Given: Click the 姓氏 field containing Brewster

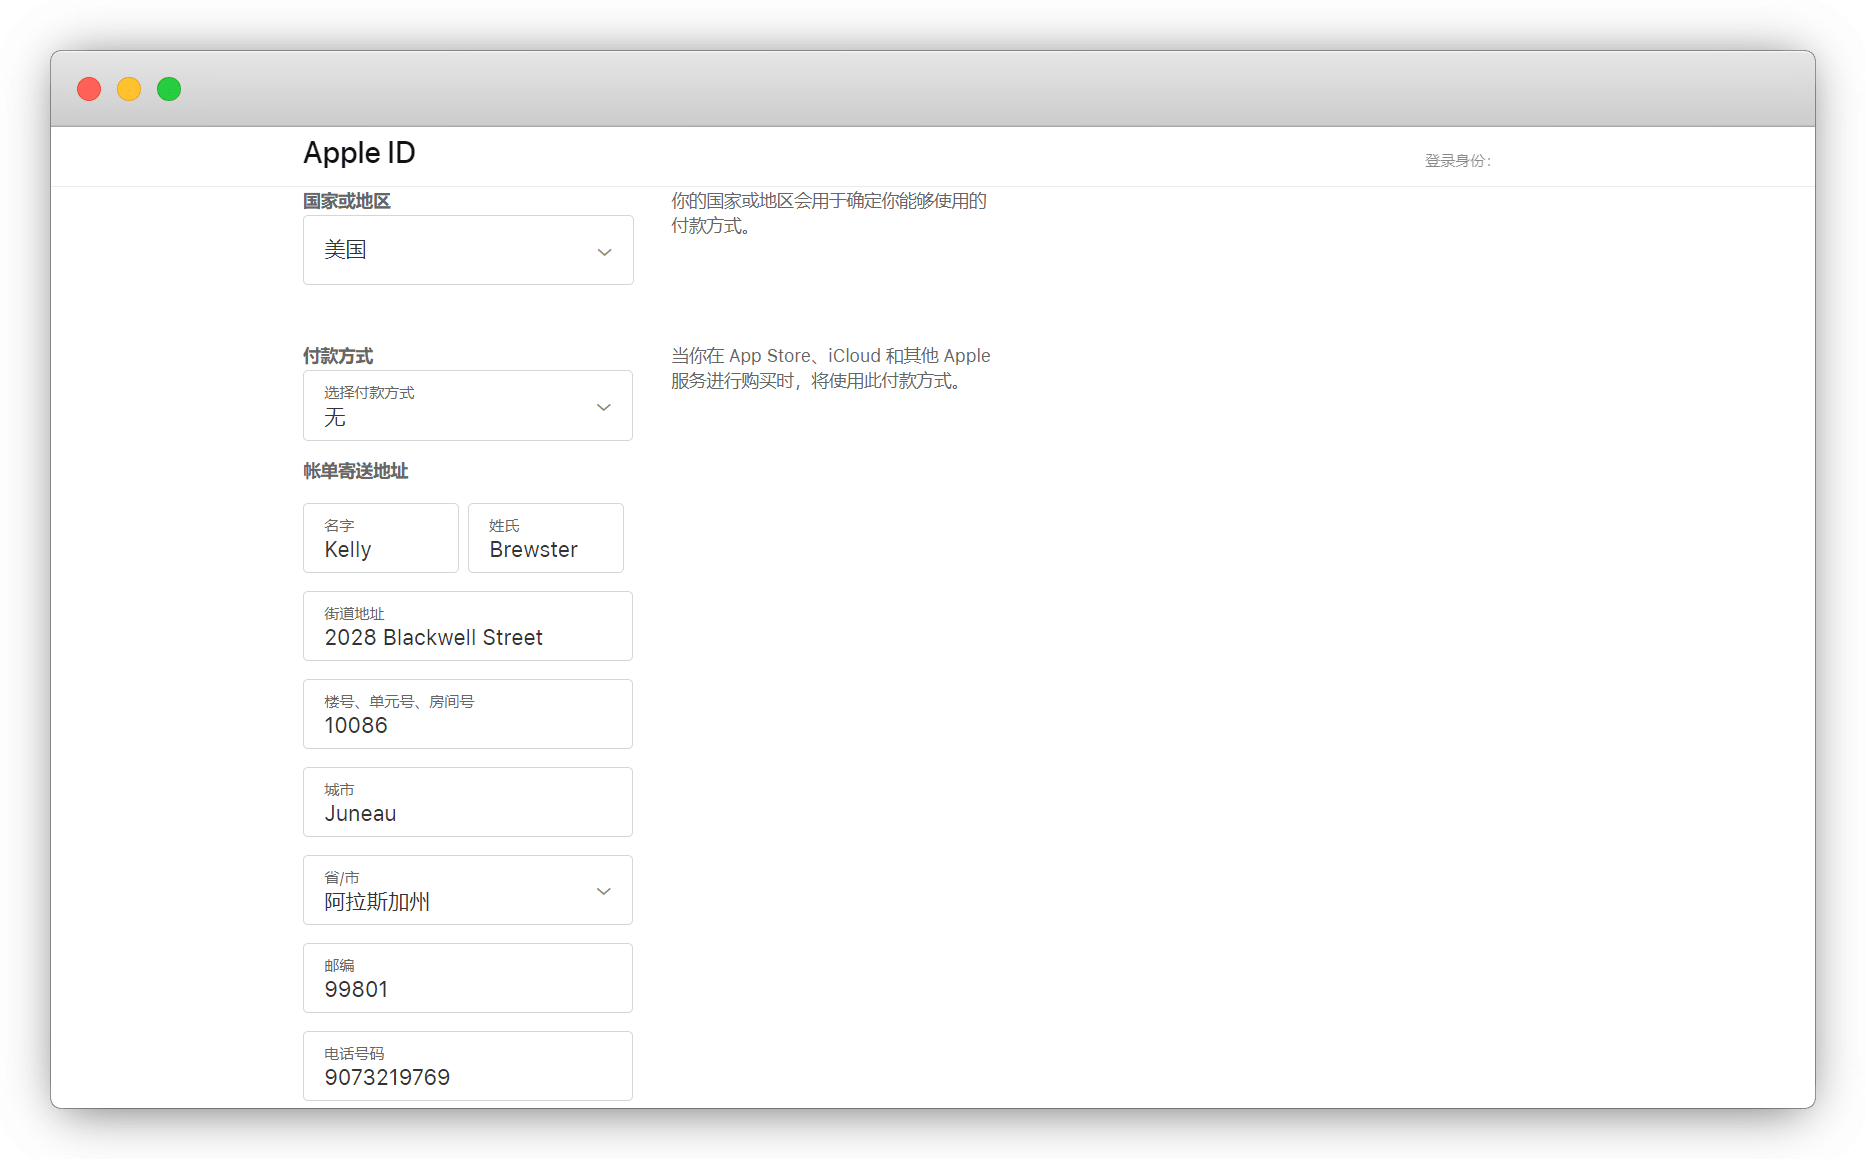Looking at the screenshot, I should [545, 539].
